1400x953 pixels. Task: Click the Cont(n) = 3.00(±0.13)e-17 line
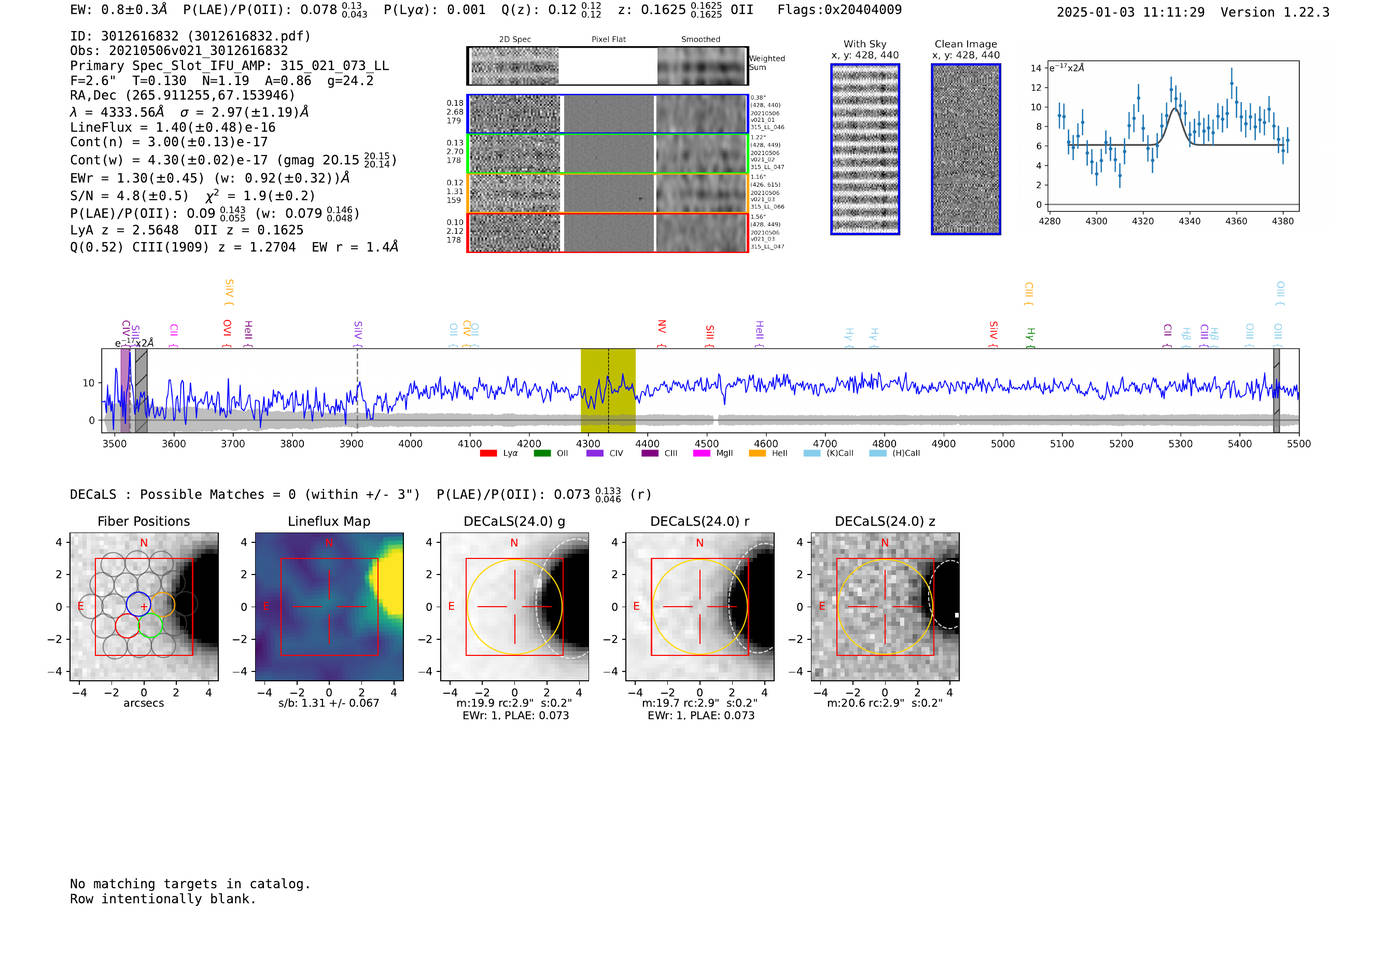pyautogui.click(x=169, y=142)
